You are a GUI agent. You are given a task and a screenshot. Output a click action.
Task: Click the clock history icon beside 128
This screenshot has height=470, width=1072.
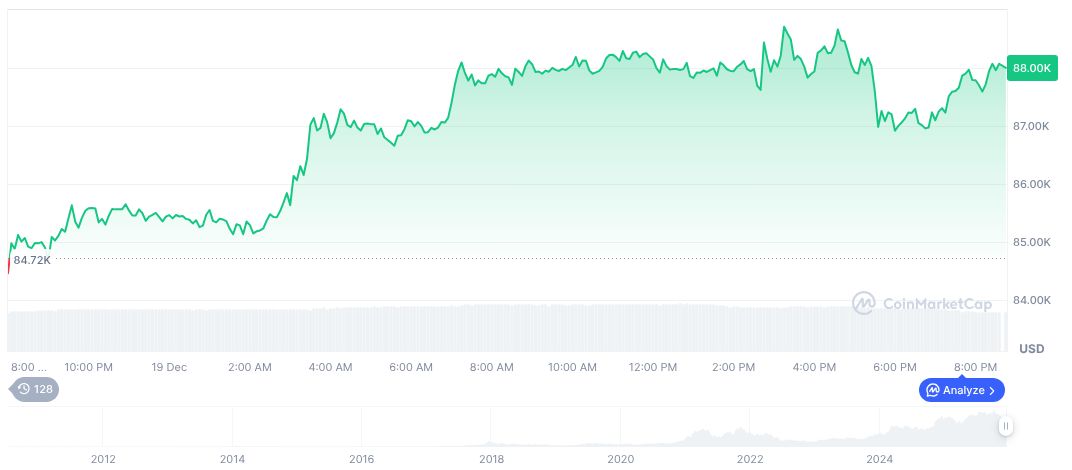24,389
